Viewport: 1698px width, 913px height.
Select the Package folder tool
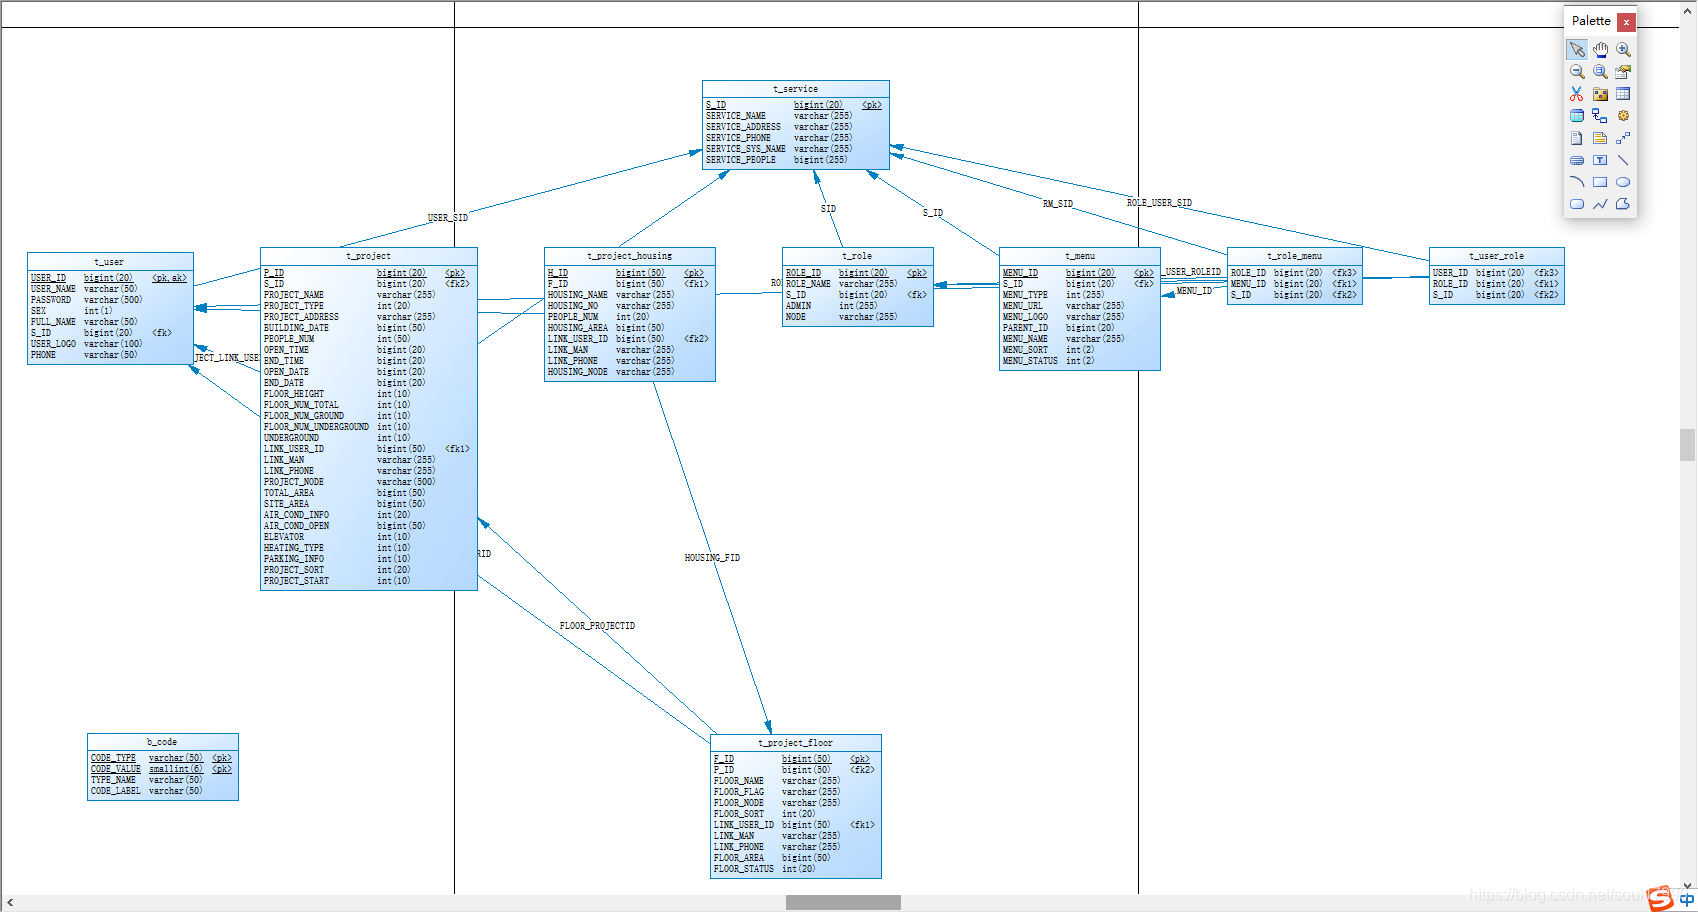[1600, 94]
